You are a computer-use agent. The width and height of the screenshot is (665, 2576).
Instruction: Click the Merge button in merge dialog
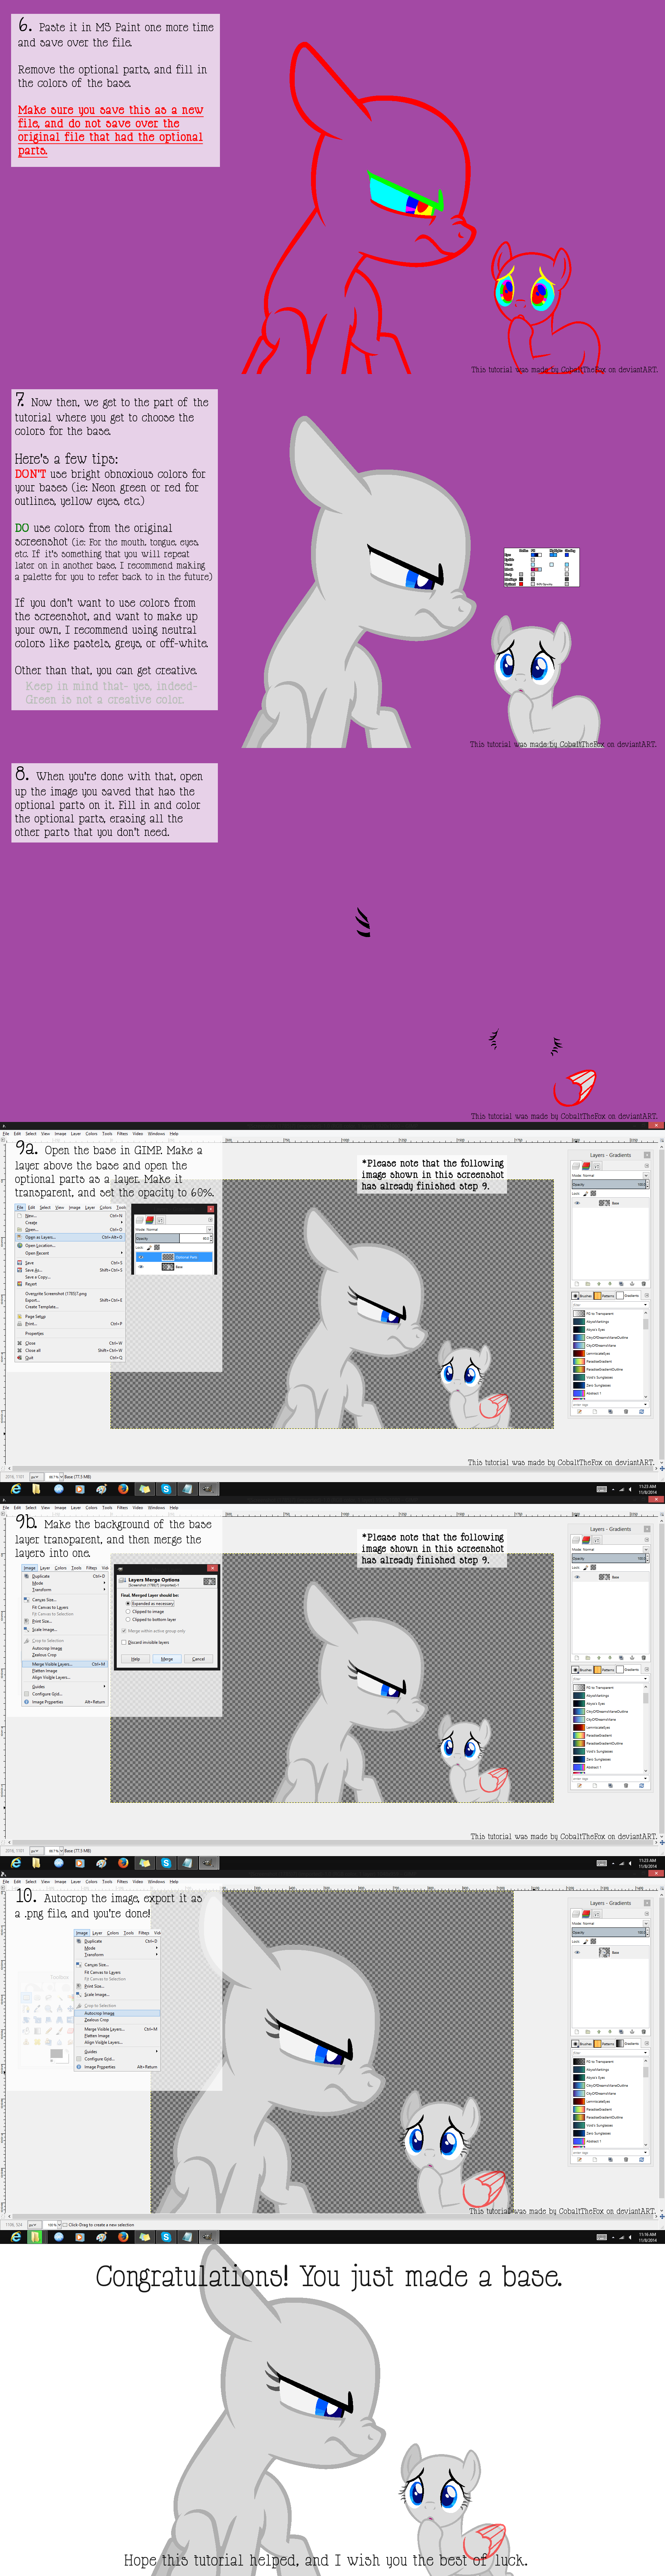pos(167,1659)
